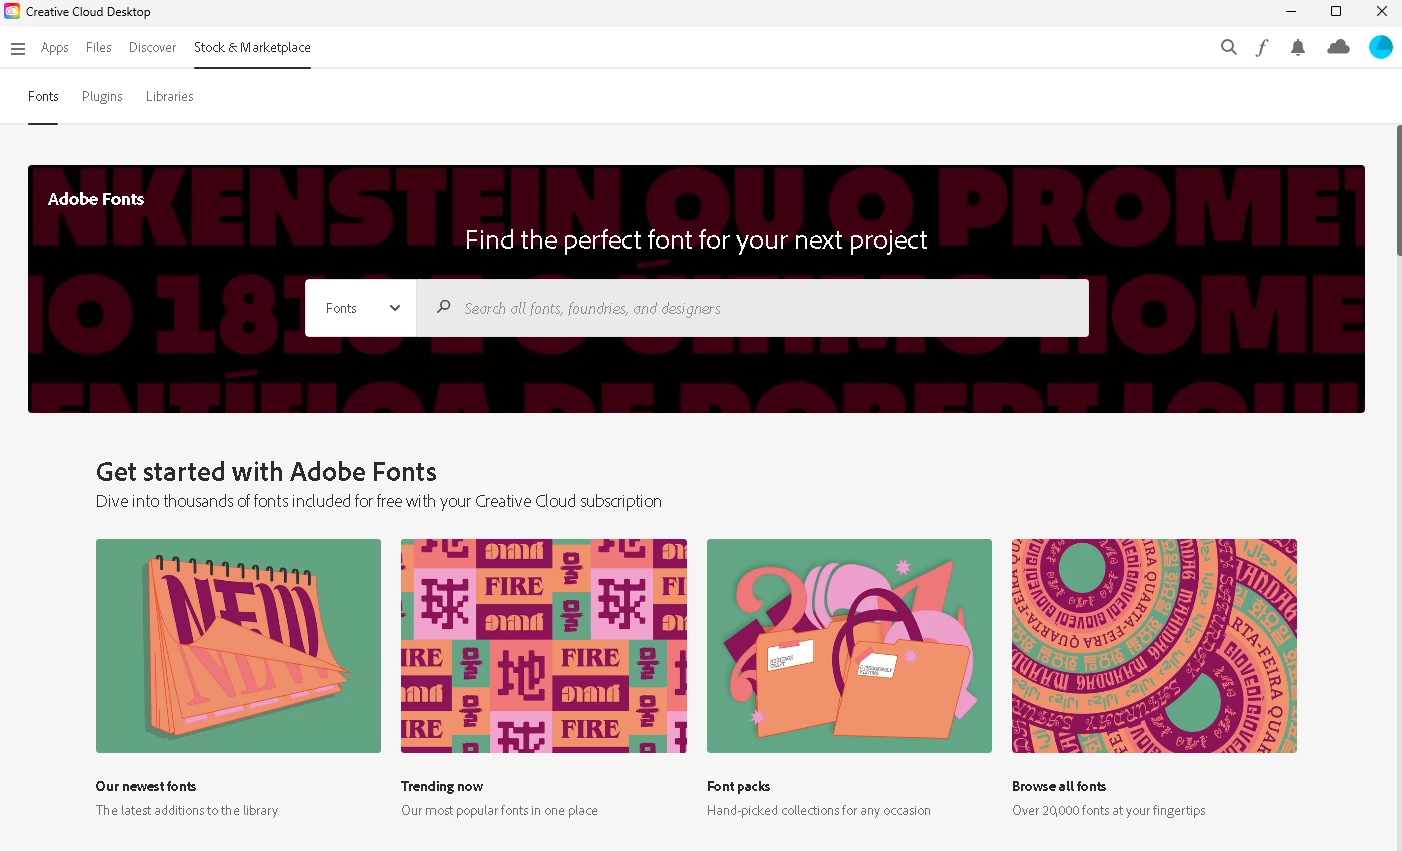The image size is (1402, 851).
Task: Open the Our newest fonts thumbnail
Action: pos(238,646)
